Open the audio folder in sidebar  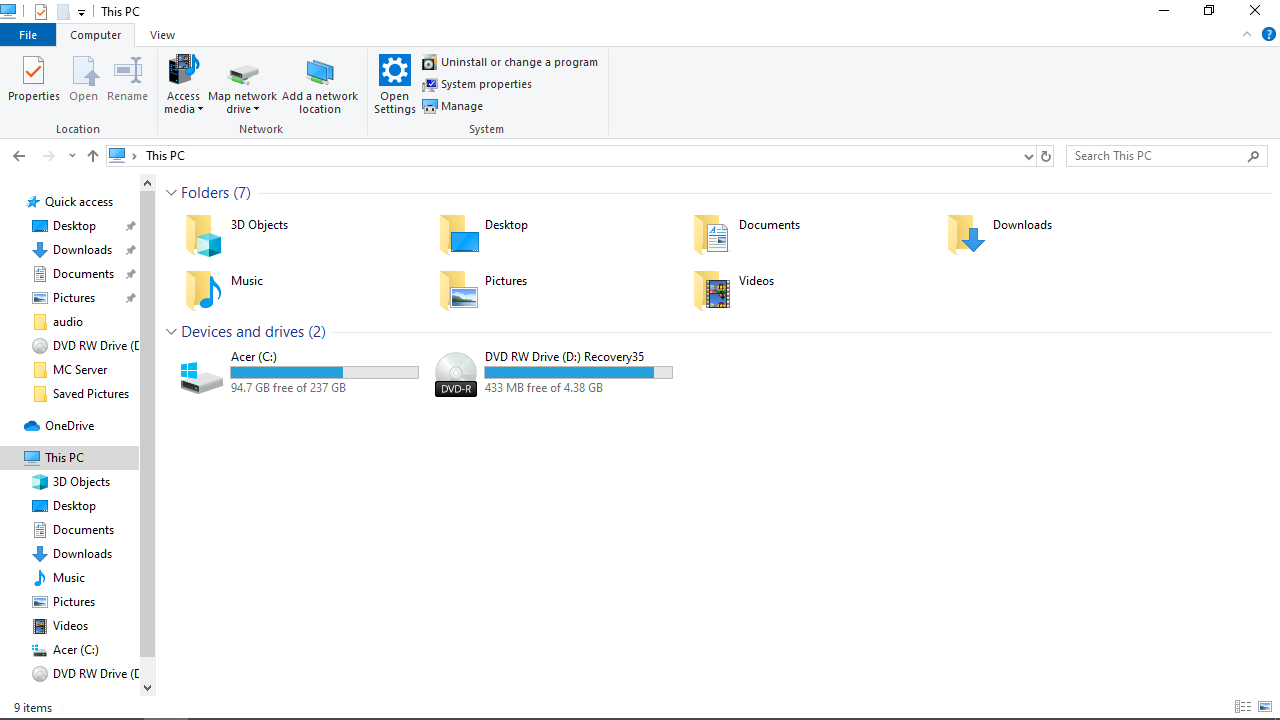[68, 322]
